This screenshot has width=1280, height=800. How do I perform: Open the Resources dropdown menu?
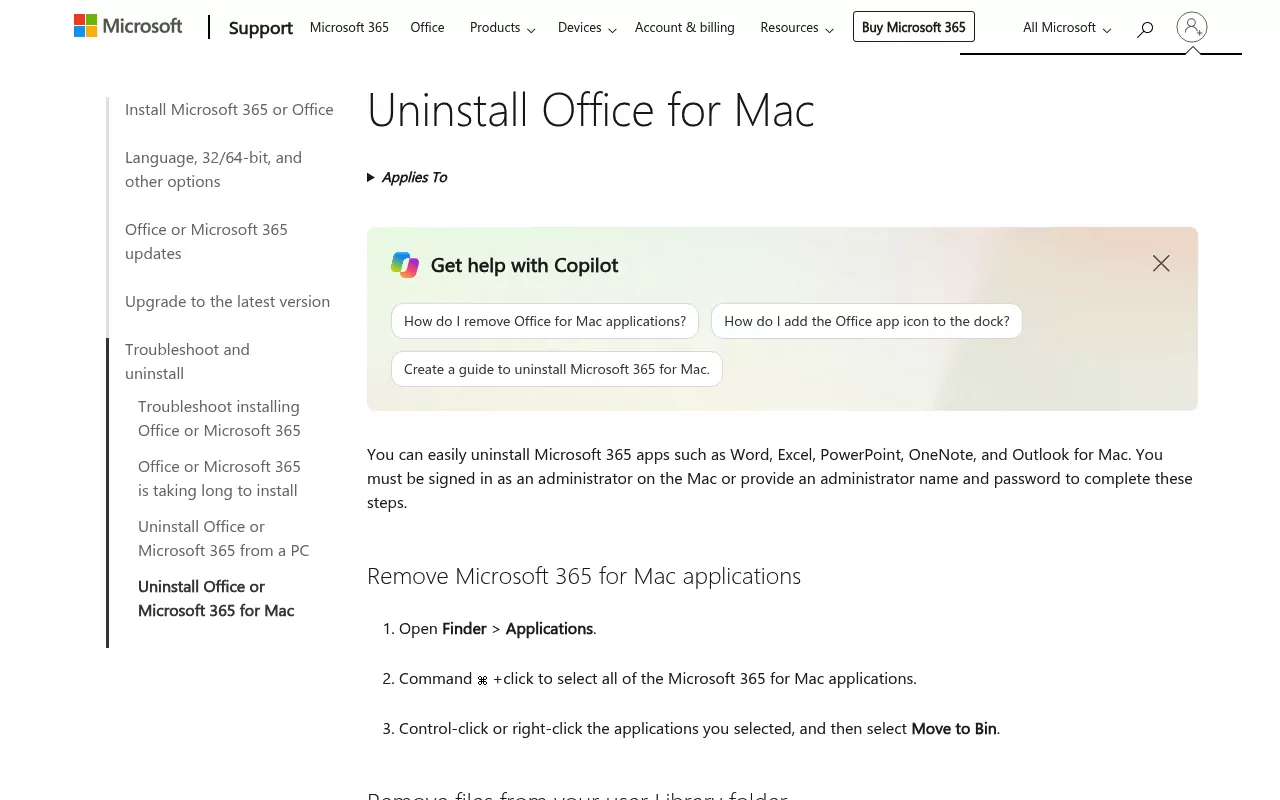pos(796,28)
